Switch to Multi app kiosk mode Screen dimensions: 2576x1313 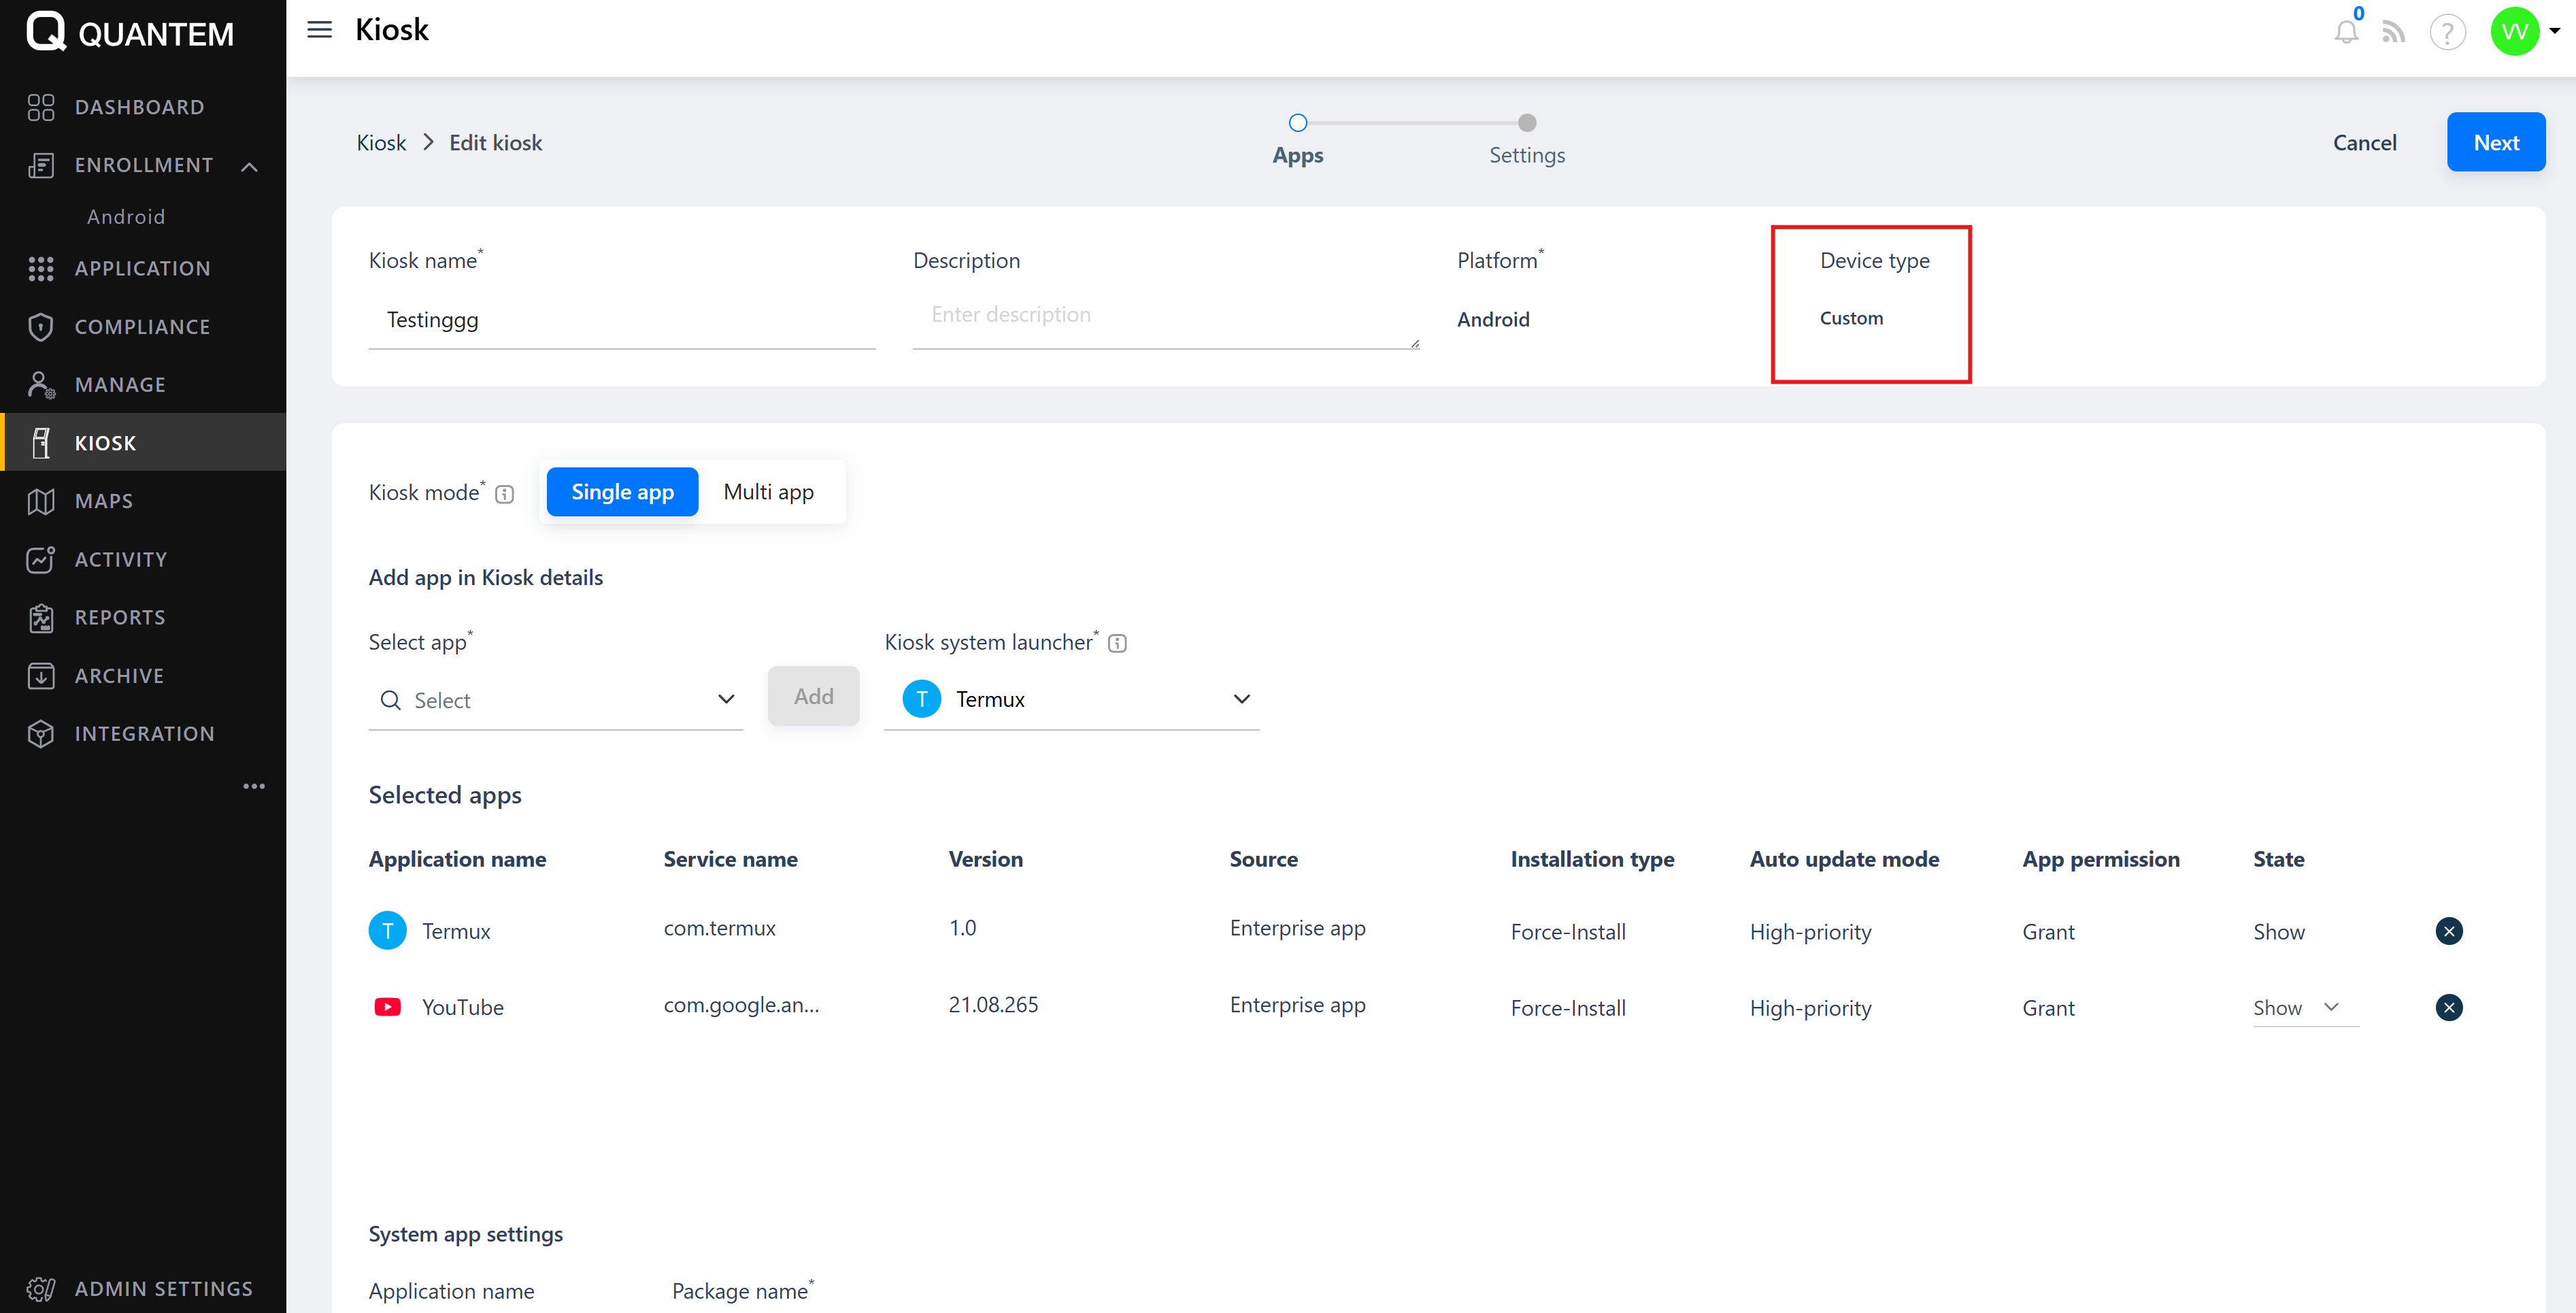point(768,492)
